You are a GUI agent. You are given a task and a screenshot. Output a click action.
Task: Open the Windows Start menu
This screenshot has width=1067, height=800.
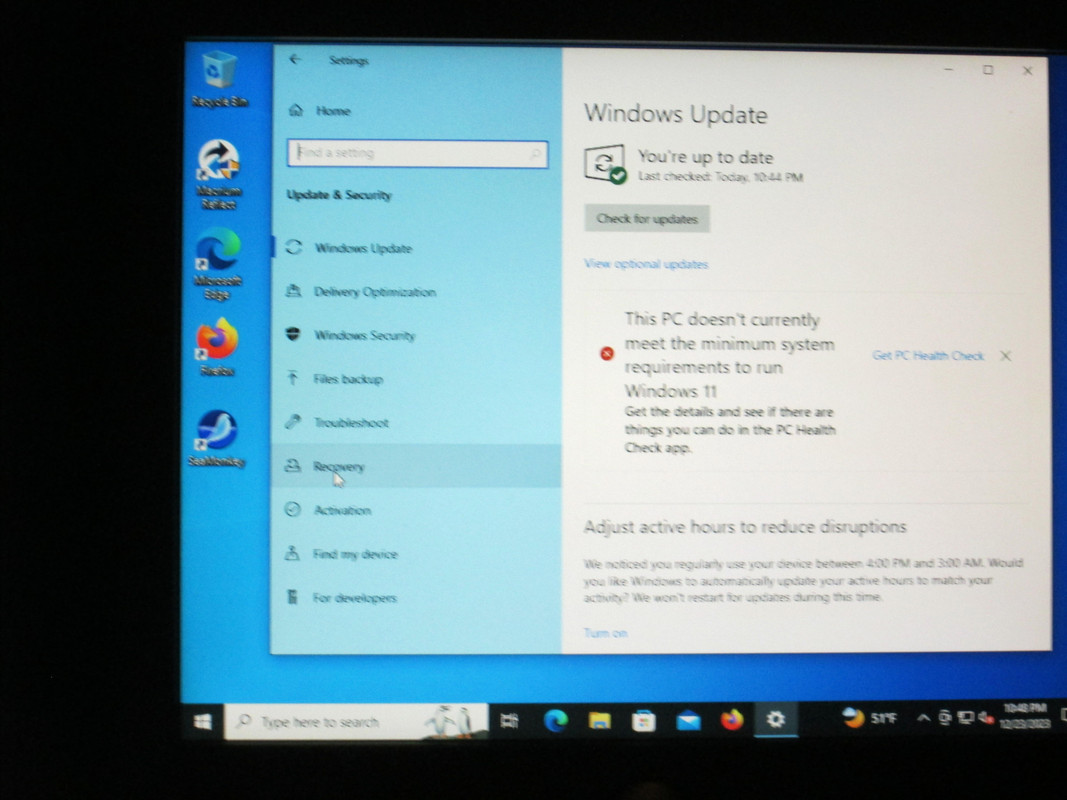[x=202, y=721]
